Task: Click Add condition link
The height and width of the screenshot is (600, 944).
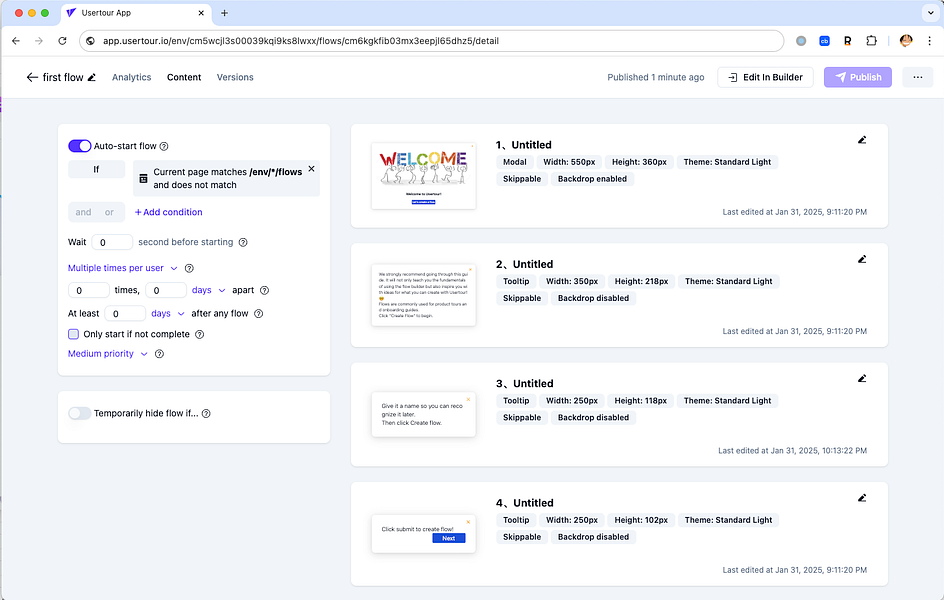Action: point(169,212)
